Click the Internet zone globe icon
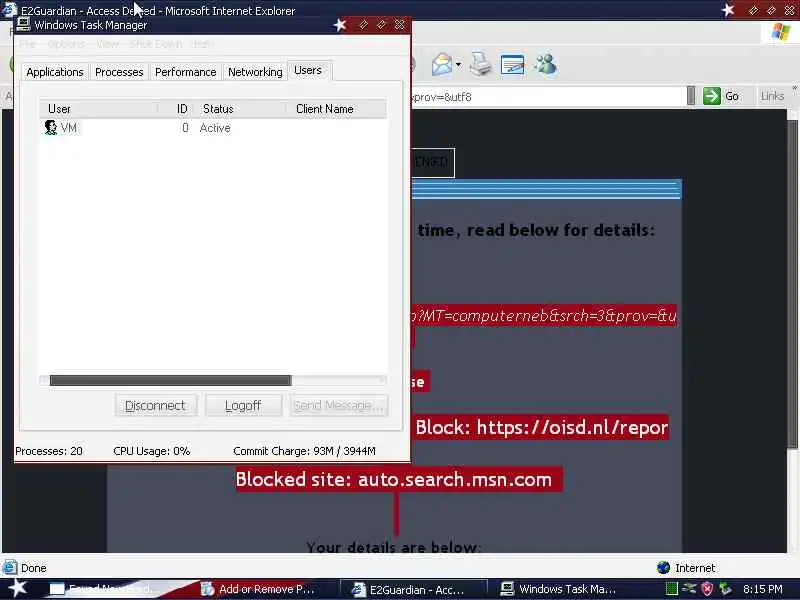800x600 pixels. click(663, 567)
